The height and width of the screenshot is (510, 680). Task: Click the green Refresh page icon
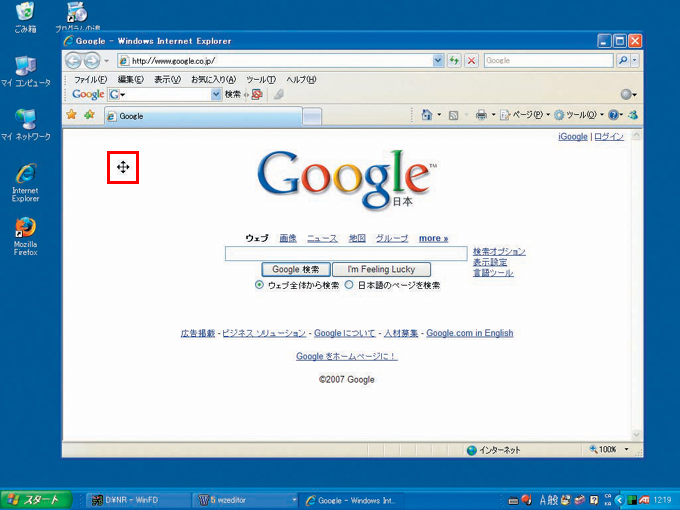454,60
